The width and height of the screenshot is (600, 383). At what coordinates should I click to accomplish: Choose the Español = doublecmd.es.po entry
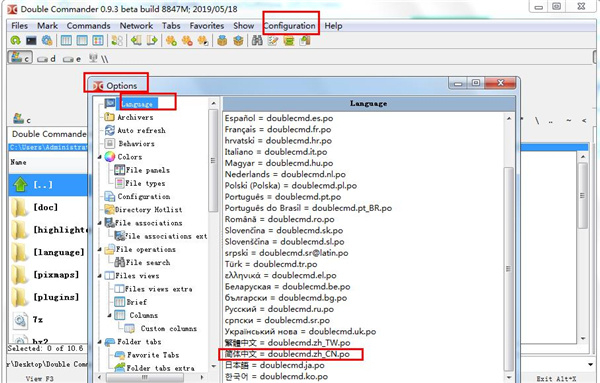coord(279,118)
